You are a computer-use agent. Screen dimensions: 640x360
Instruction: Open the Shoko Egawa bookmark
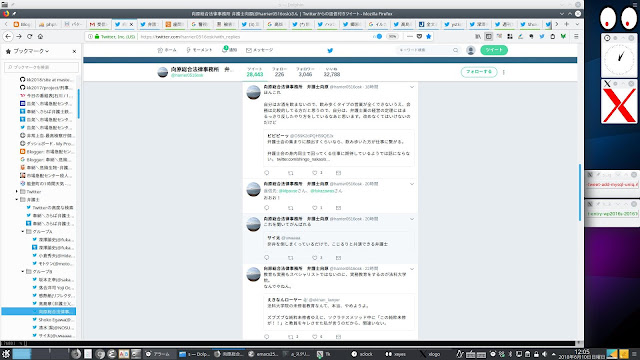click(x=53, y=320)
